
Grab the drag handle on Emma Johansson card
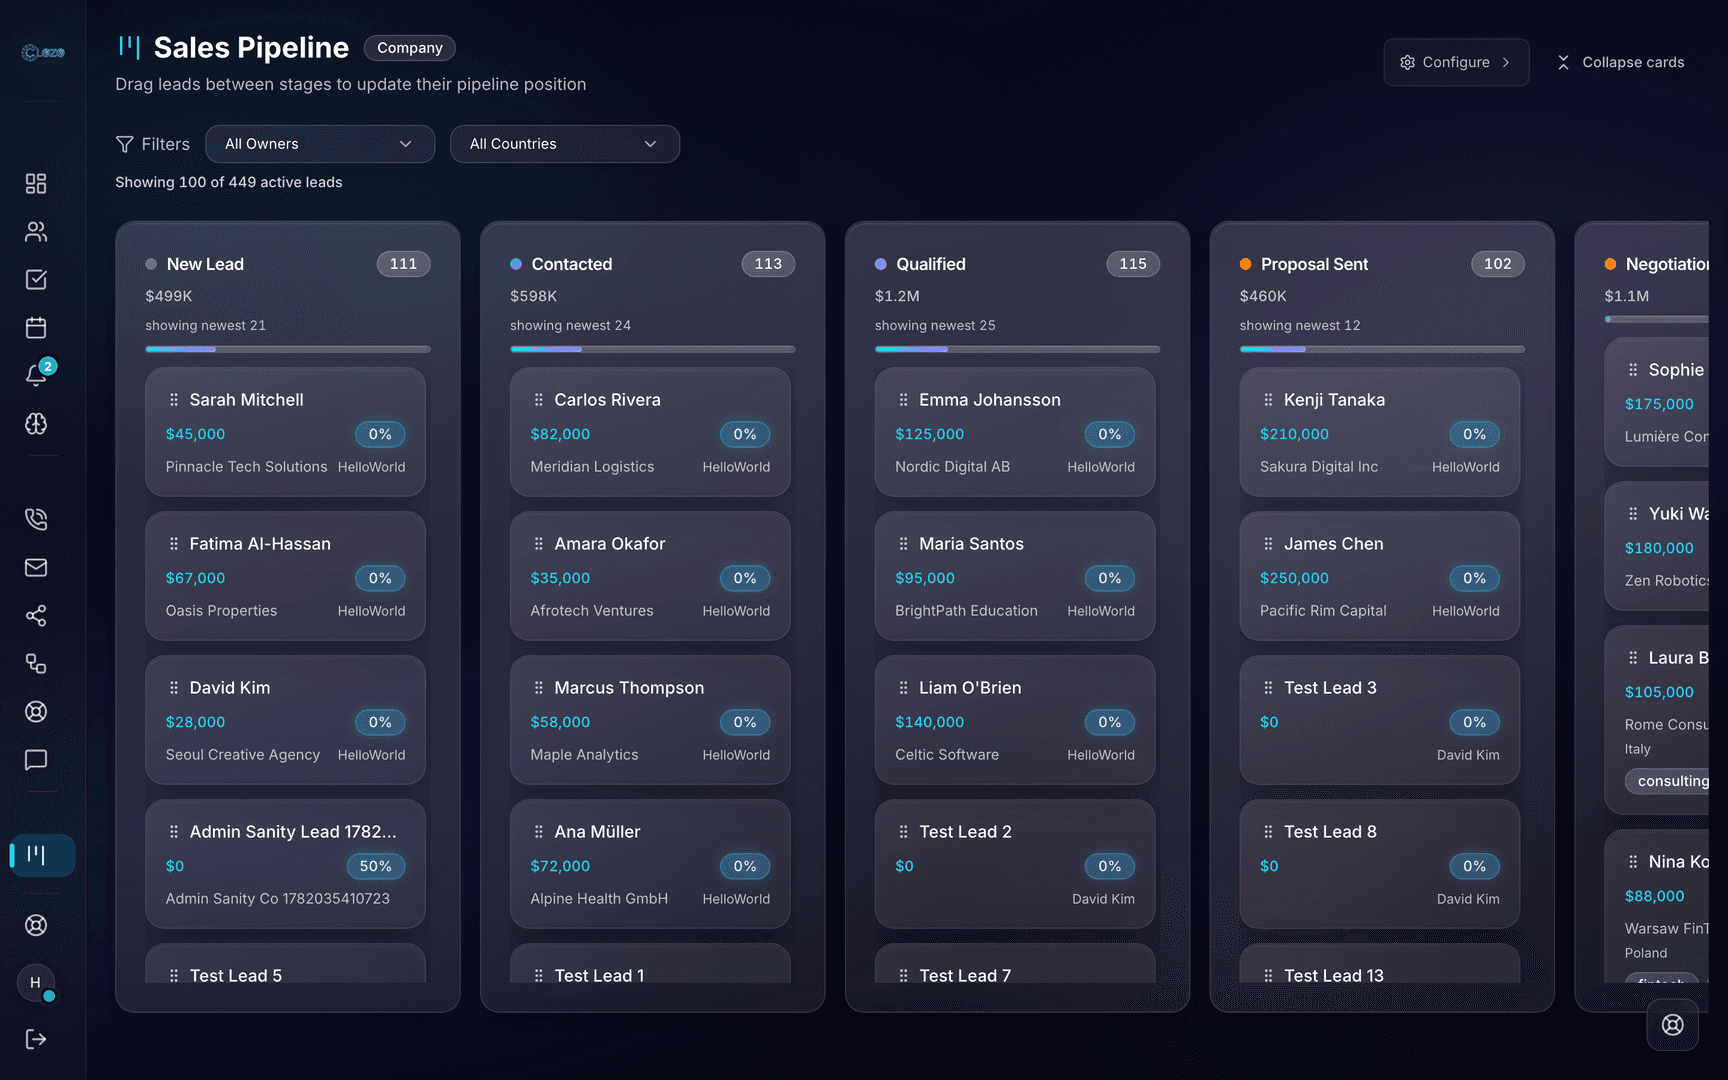point(904,400)
